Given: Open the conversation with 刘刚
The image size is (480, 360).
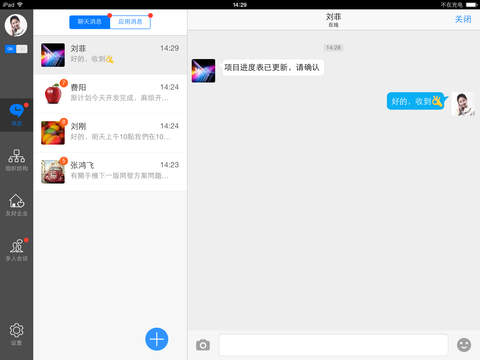Looking at the screenshot, I should pyautogui.click(x=110, y=133).
